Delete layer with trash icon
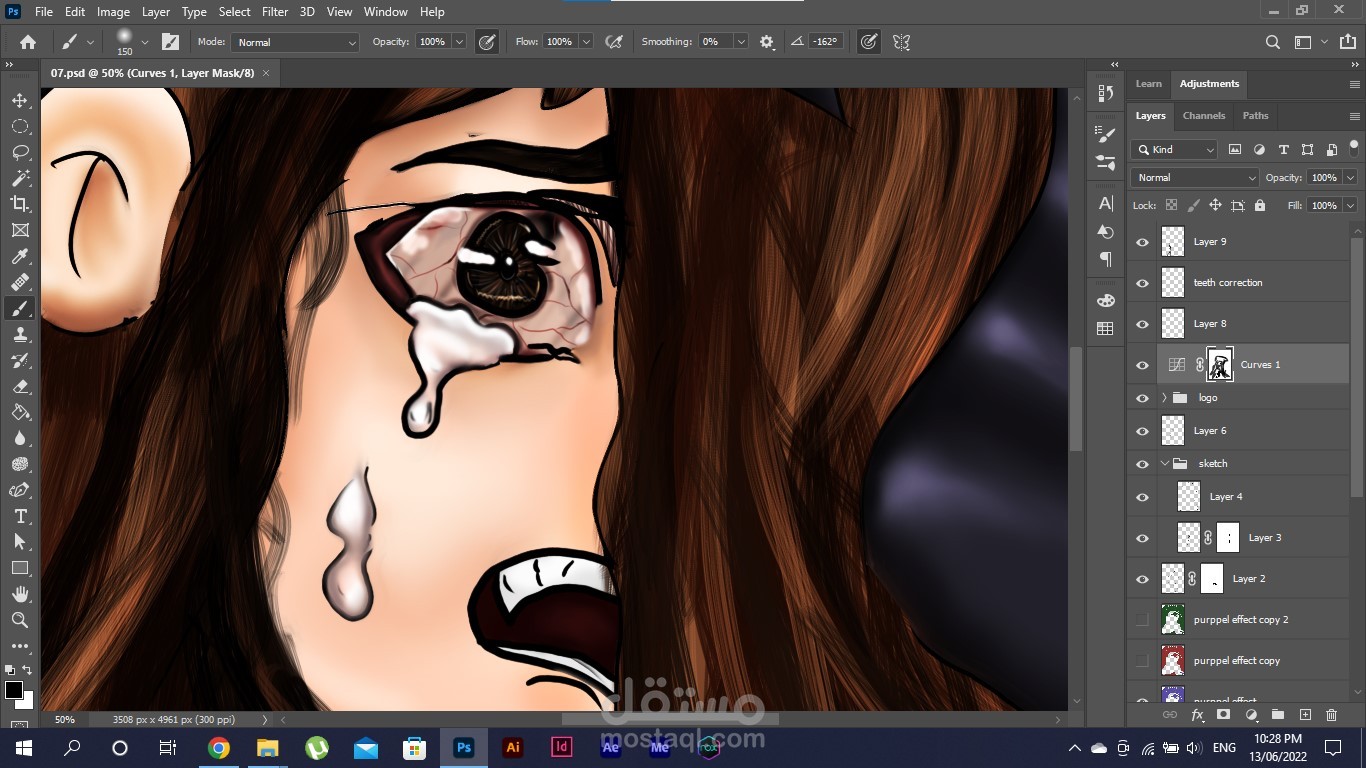The height and width of the screenshot is (768, 1366). 1331,715
